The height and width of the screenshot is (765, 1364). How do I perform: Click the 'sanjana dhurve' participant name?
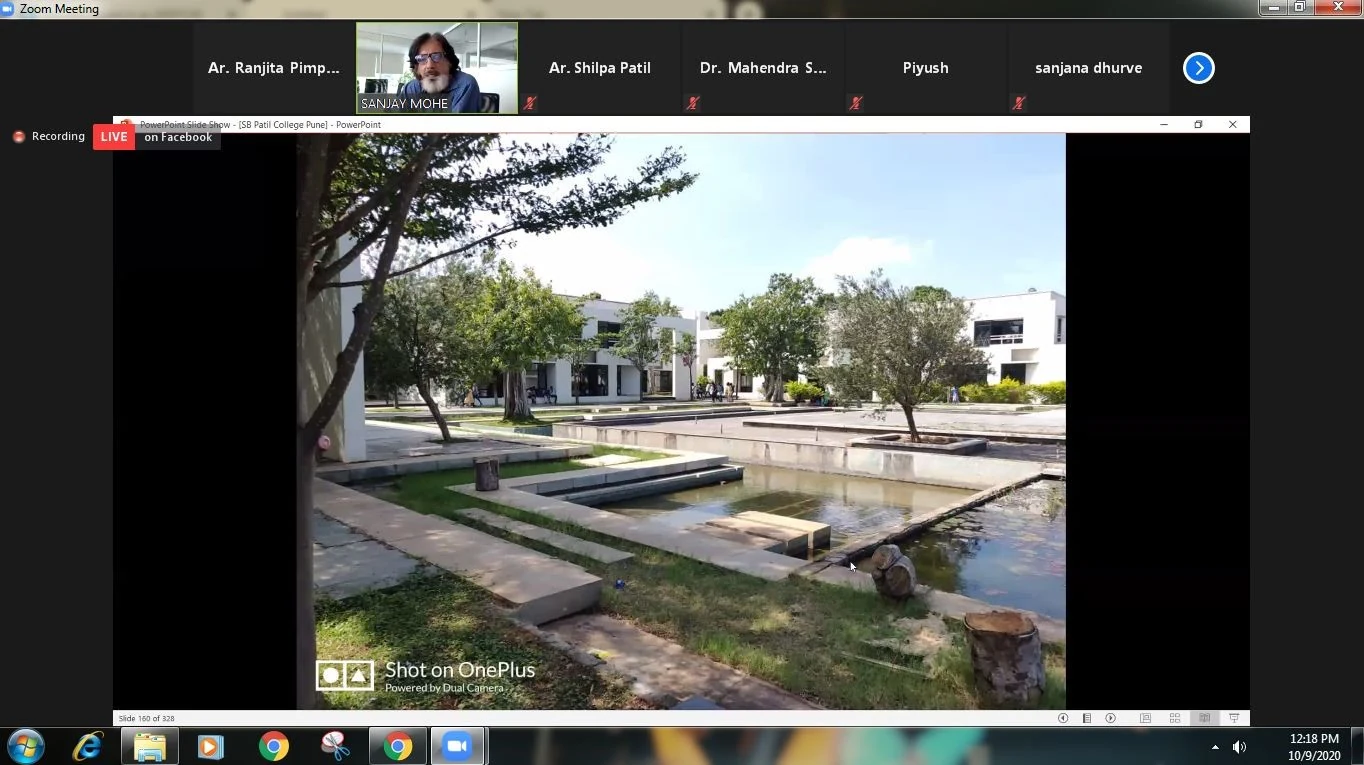[1088, 68]
